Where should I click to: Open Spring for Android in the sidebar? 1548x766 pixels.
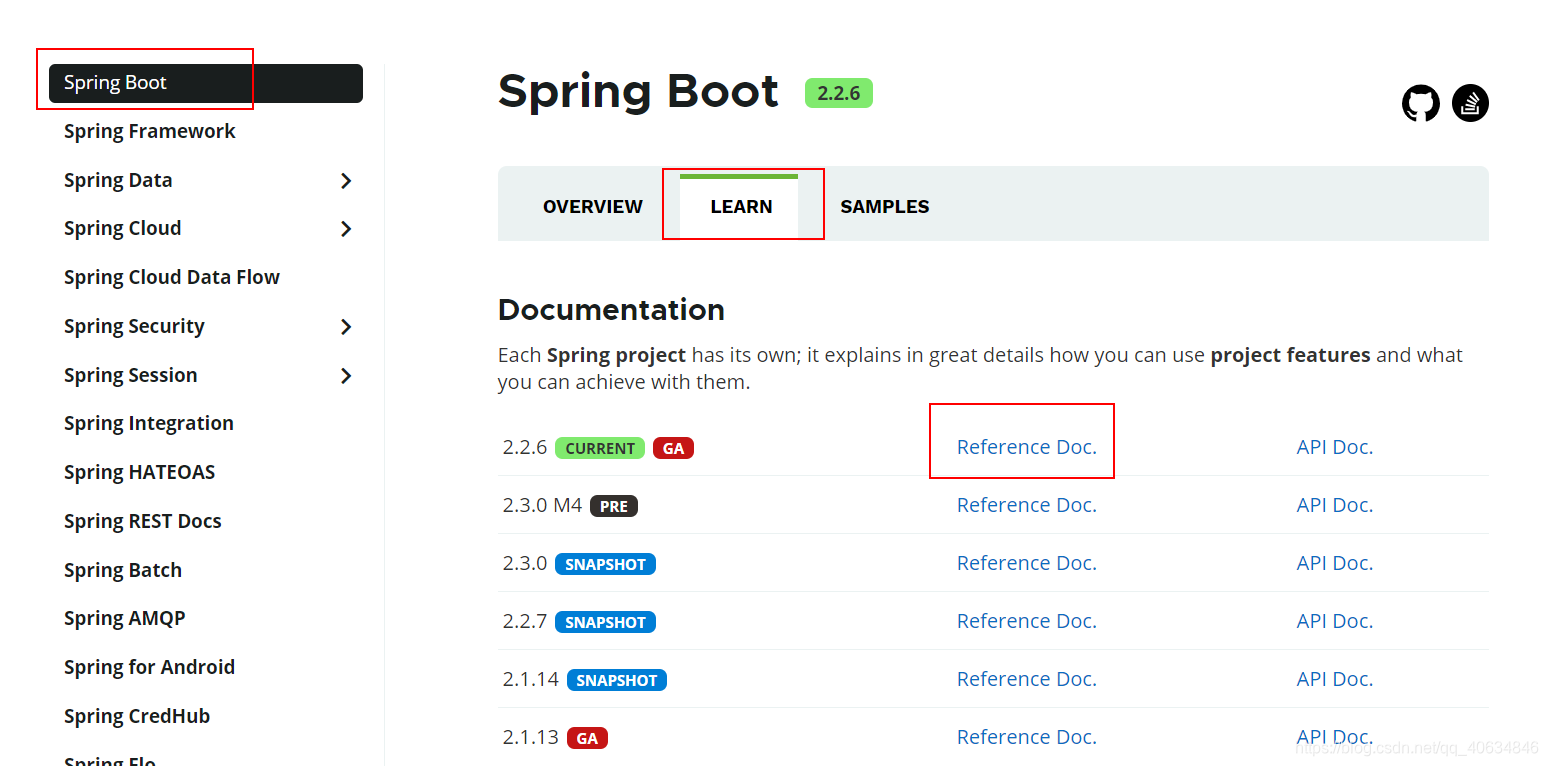click(x=150, y=668)
